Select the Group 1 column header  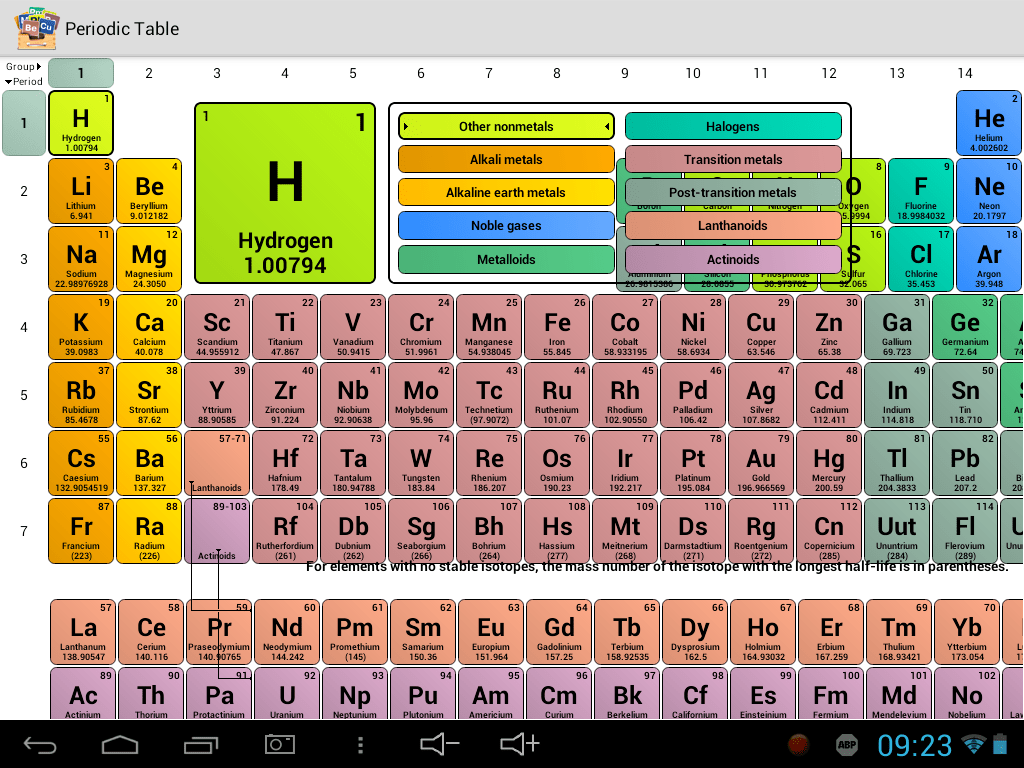81,73
